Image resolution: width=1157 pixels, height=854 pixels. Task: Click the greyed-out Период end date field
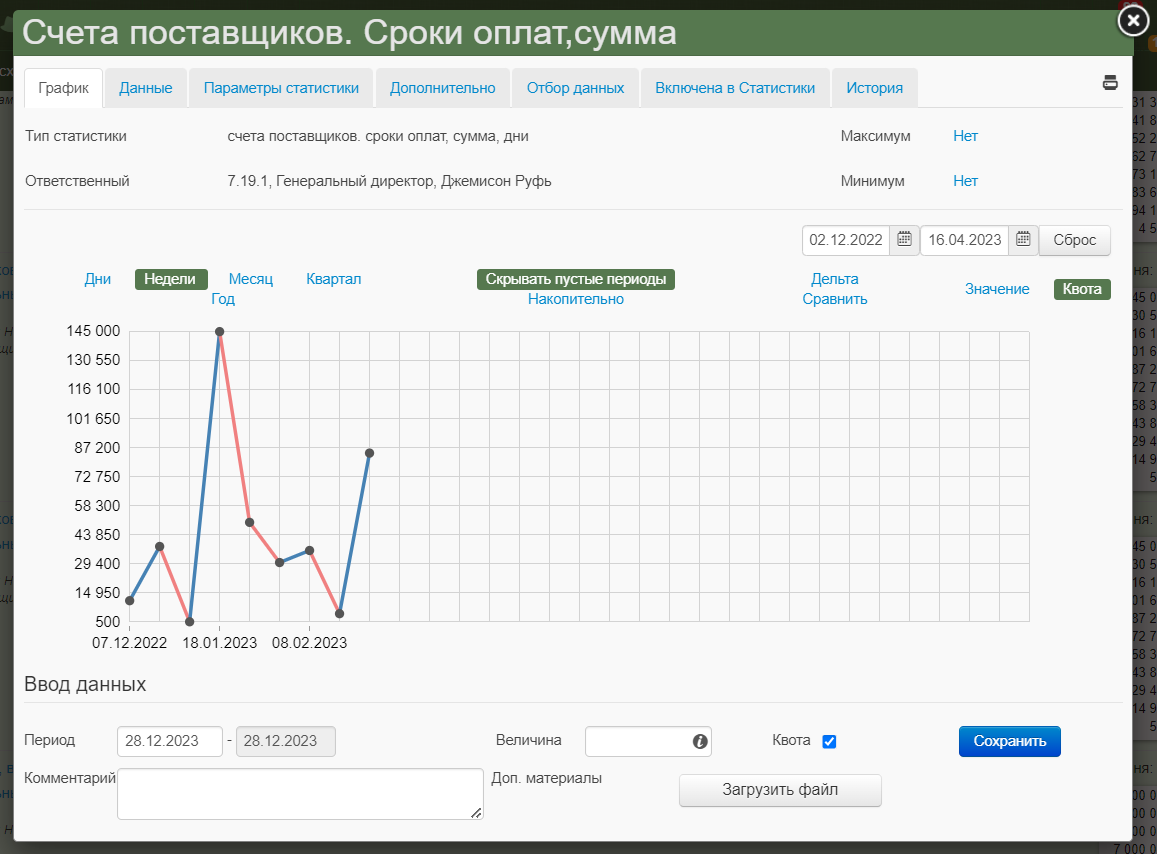click(286, 741)
